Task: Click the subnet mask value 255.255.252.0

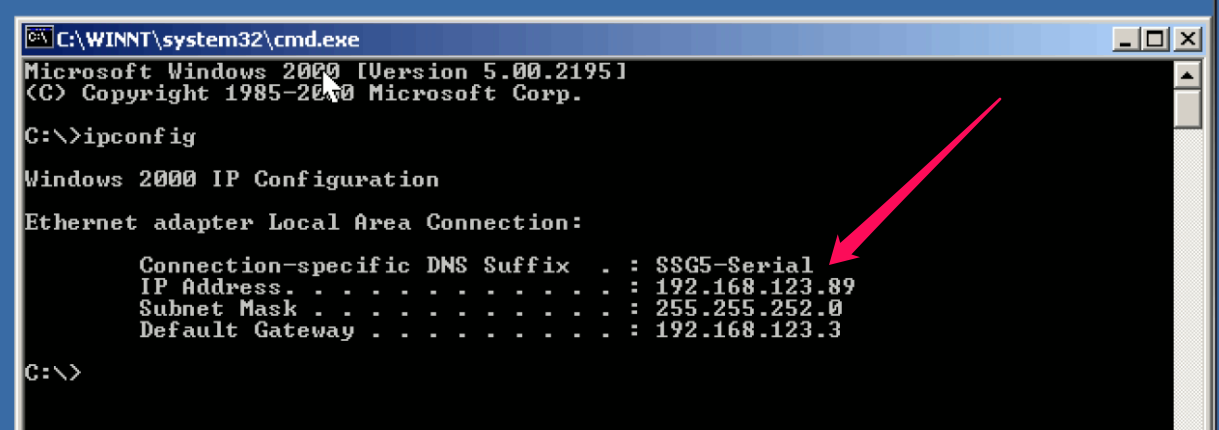Action: (x=748, y=308)
